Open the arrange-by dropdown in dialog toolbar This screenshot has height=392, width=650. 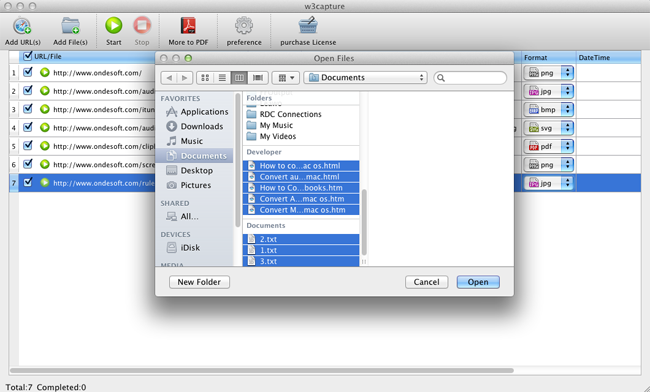click(x=286, y=77)
